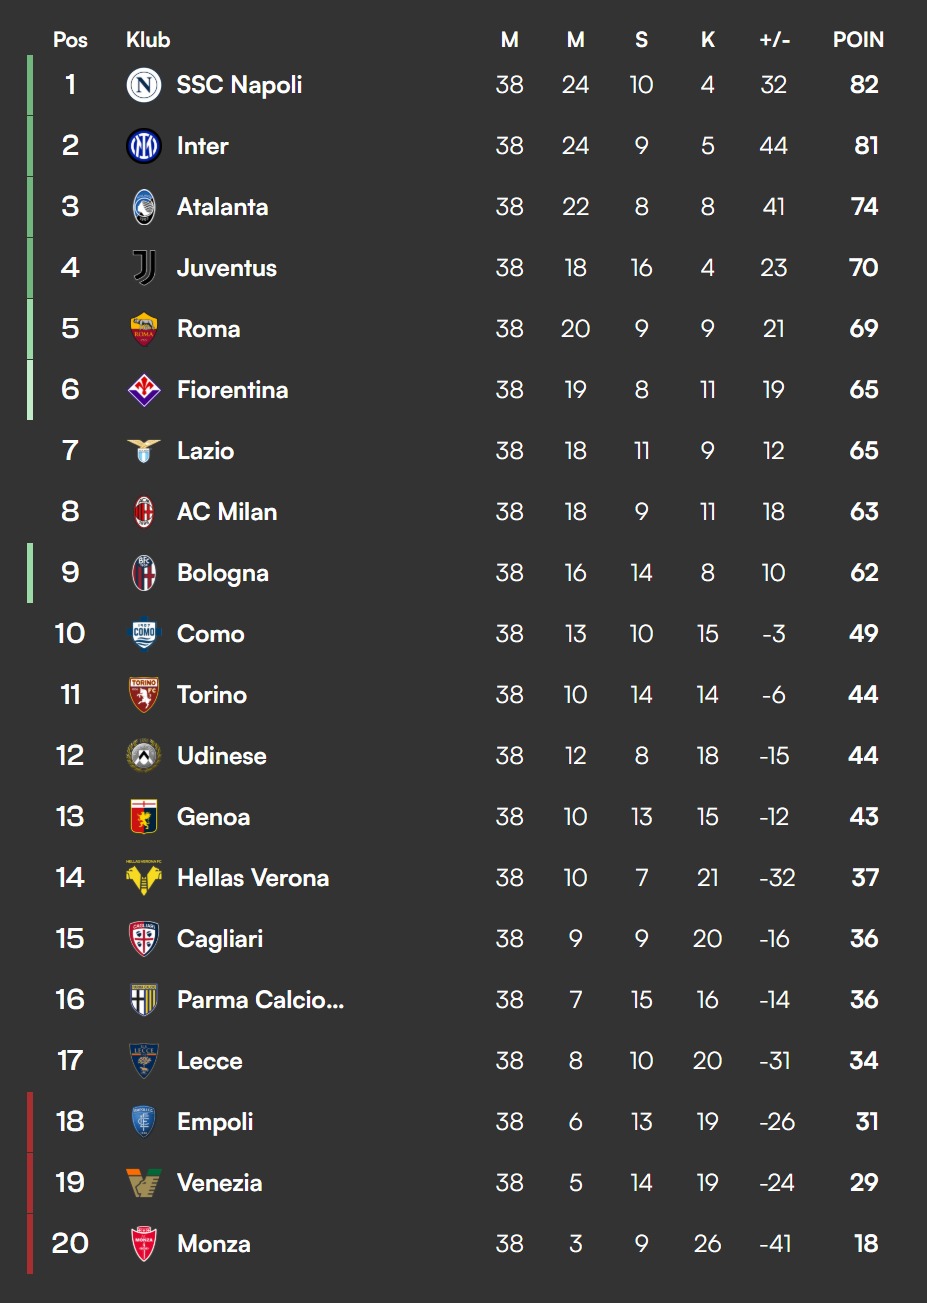This screenshot has width=927, height=1303.
Task: Click Udinese's 44 points value
Action: tap(863, 756)
